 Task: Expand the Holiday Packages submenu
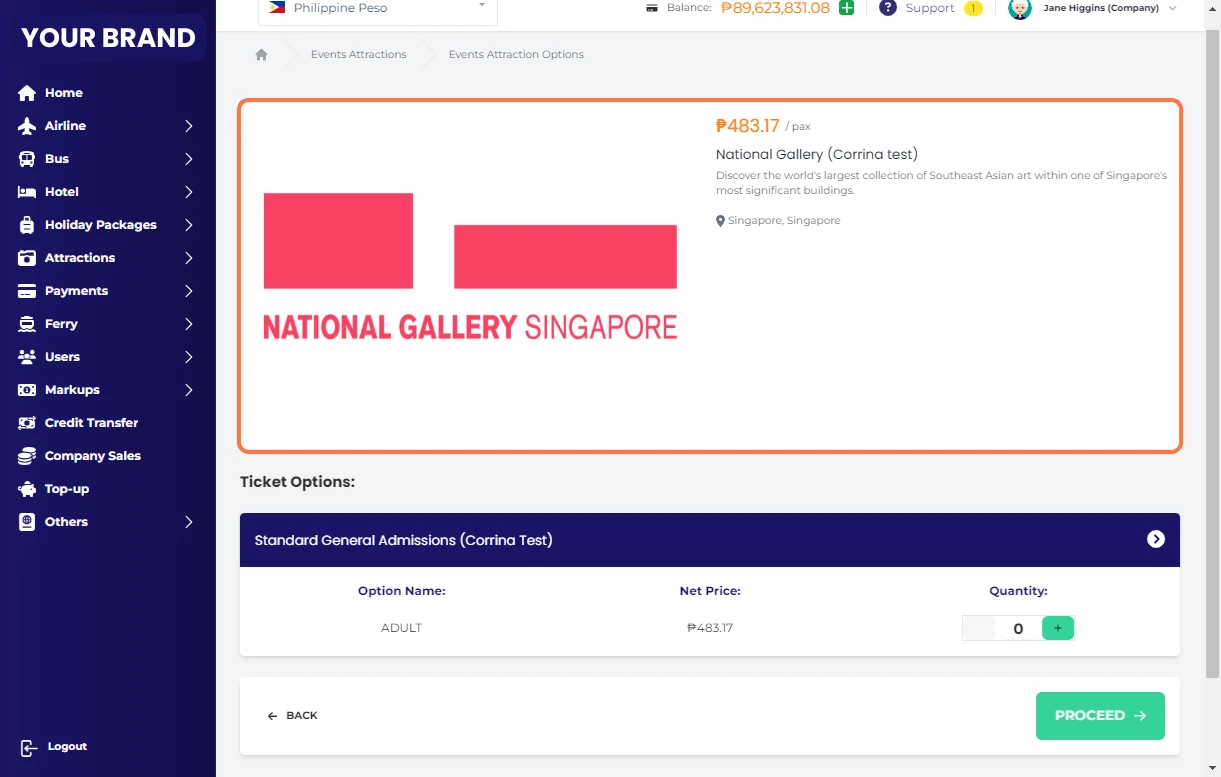coord(188,225)
